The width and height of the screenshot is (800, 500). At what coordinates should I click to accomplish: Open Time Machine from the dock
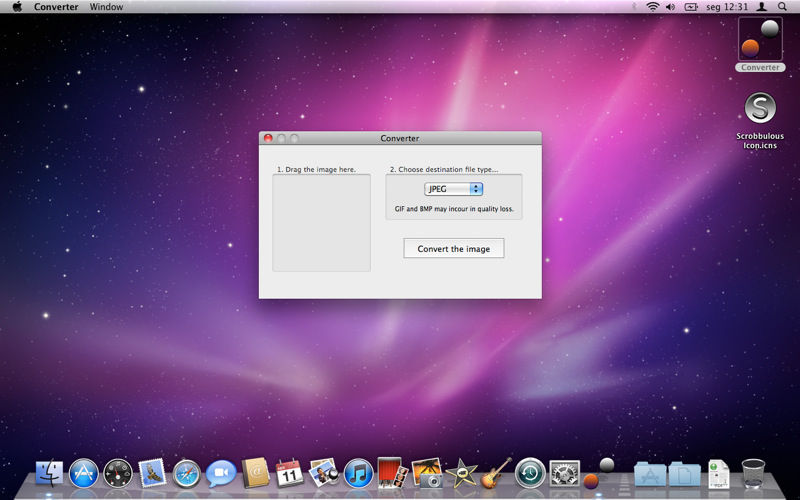(530, 473)
